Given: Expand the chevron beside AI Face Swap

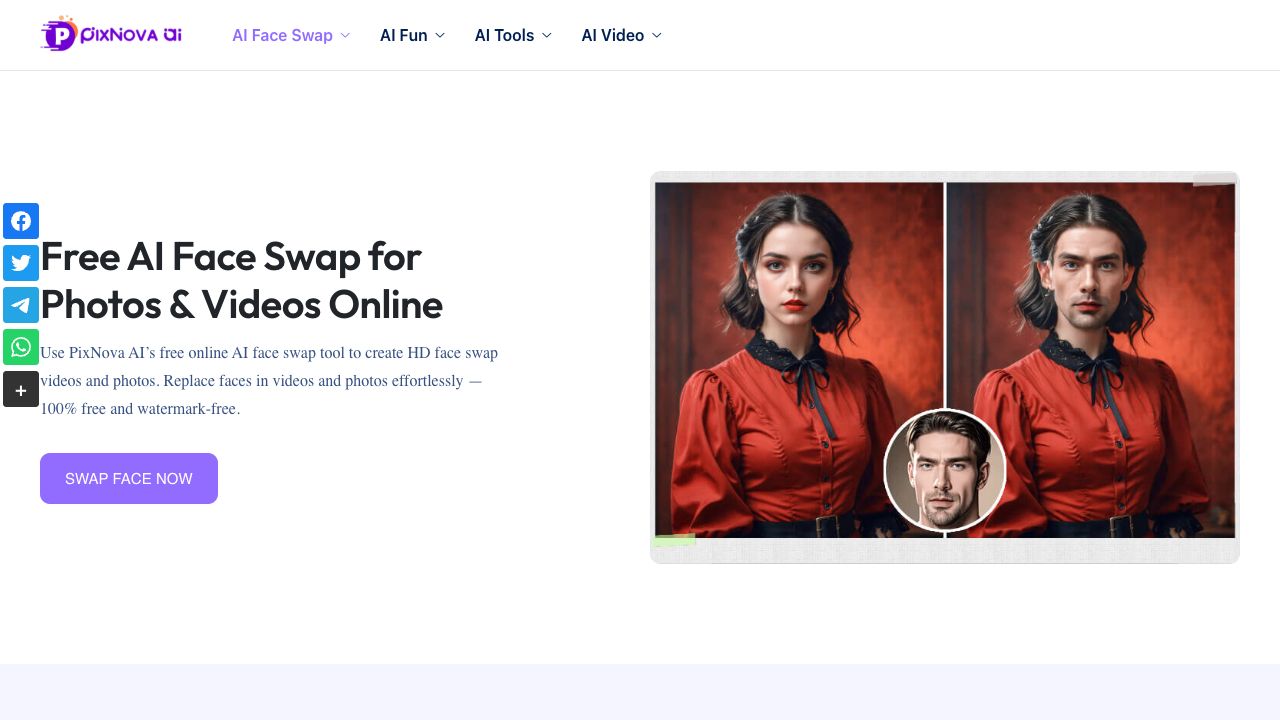Looking at the screenshot, I should click(x=345, y=35).
